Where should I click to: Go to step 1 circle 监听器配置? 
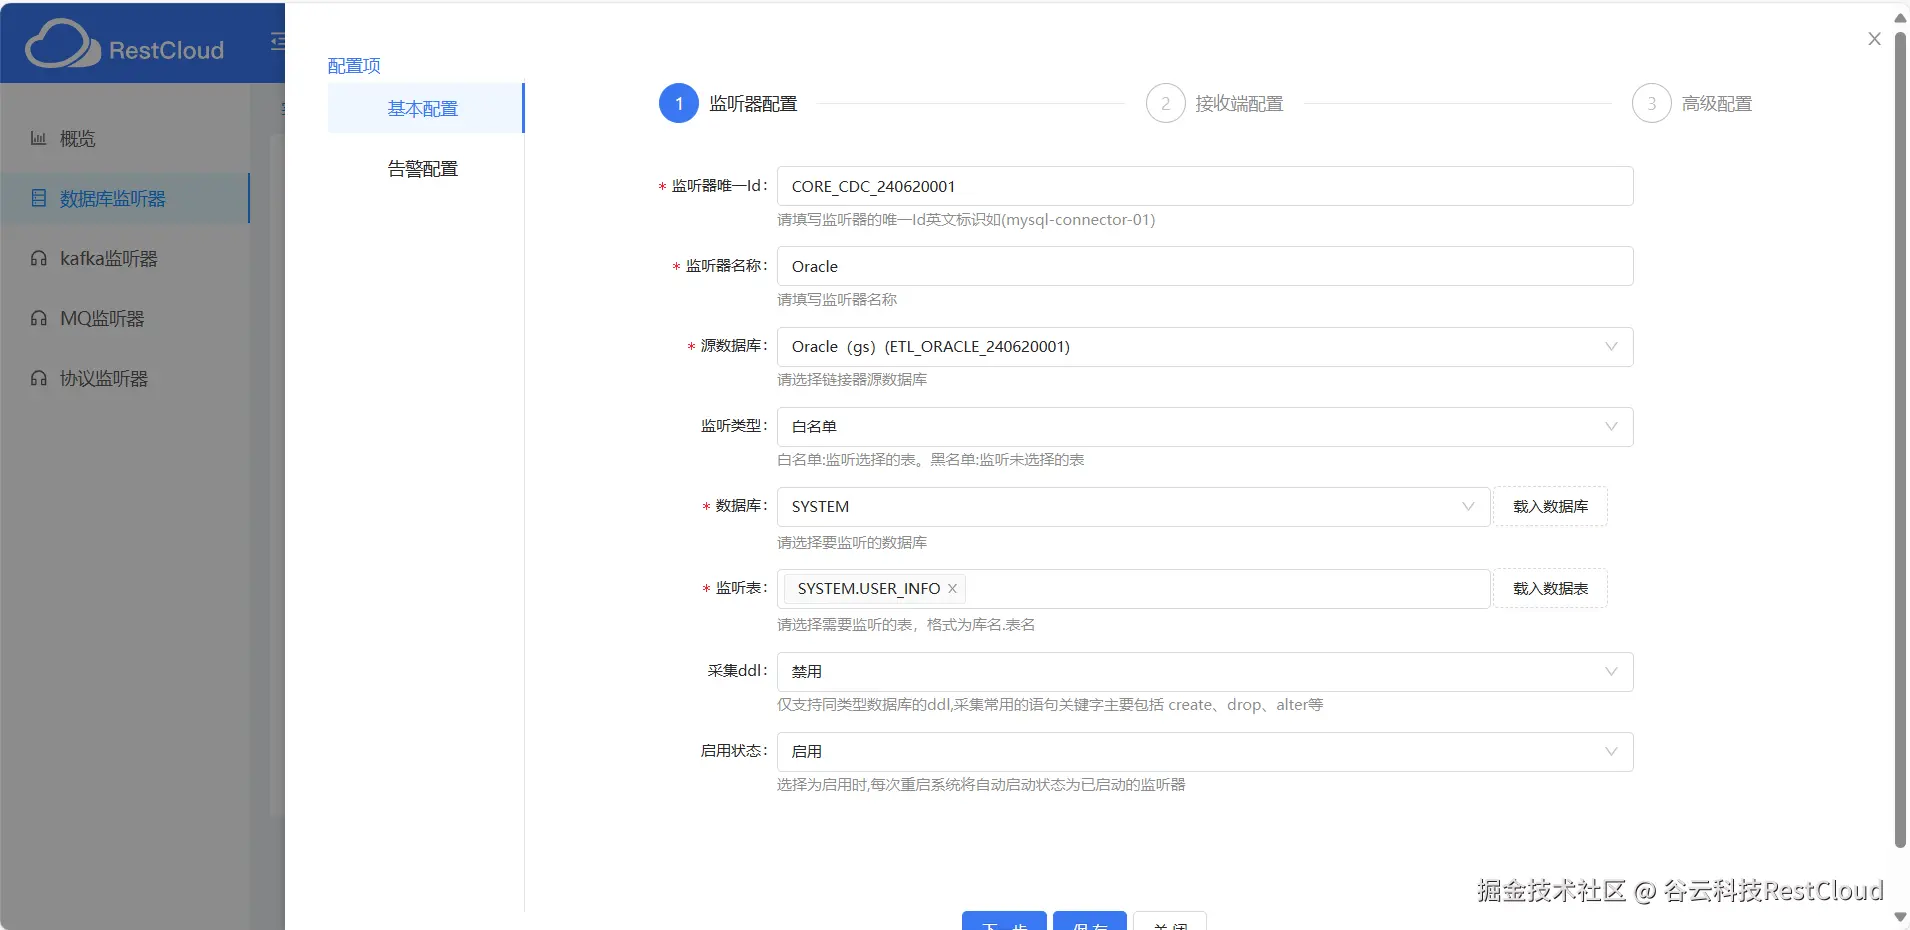[679, 103]
